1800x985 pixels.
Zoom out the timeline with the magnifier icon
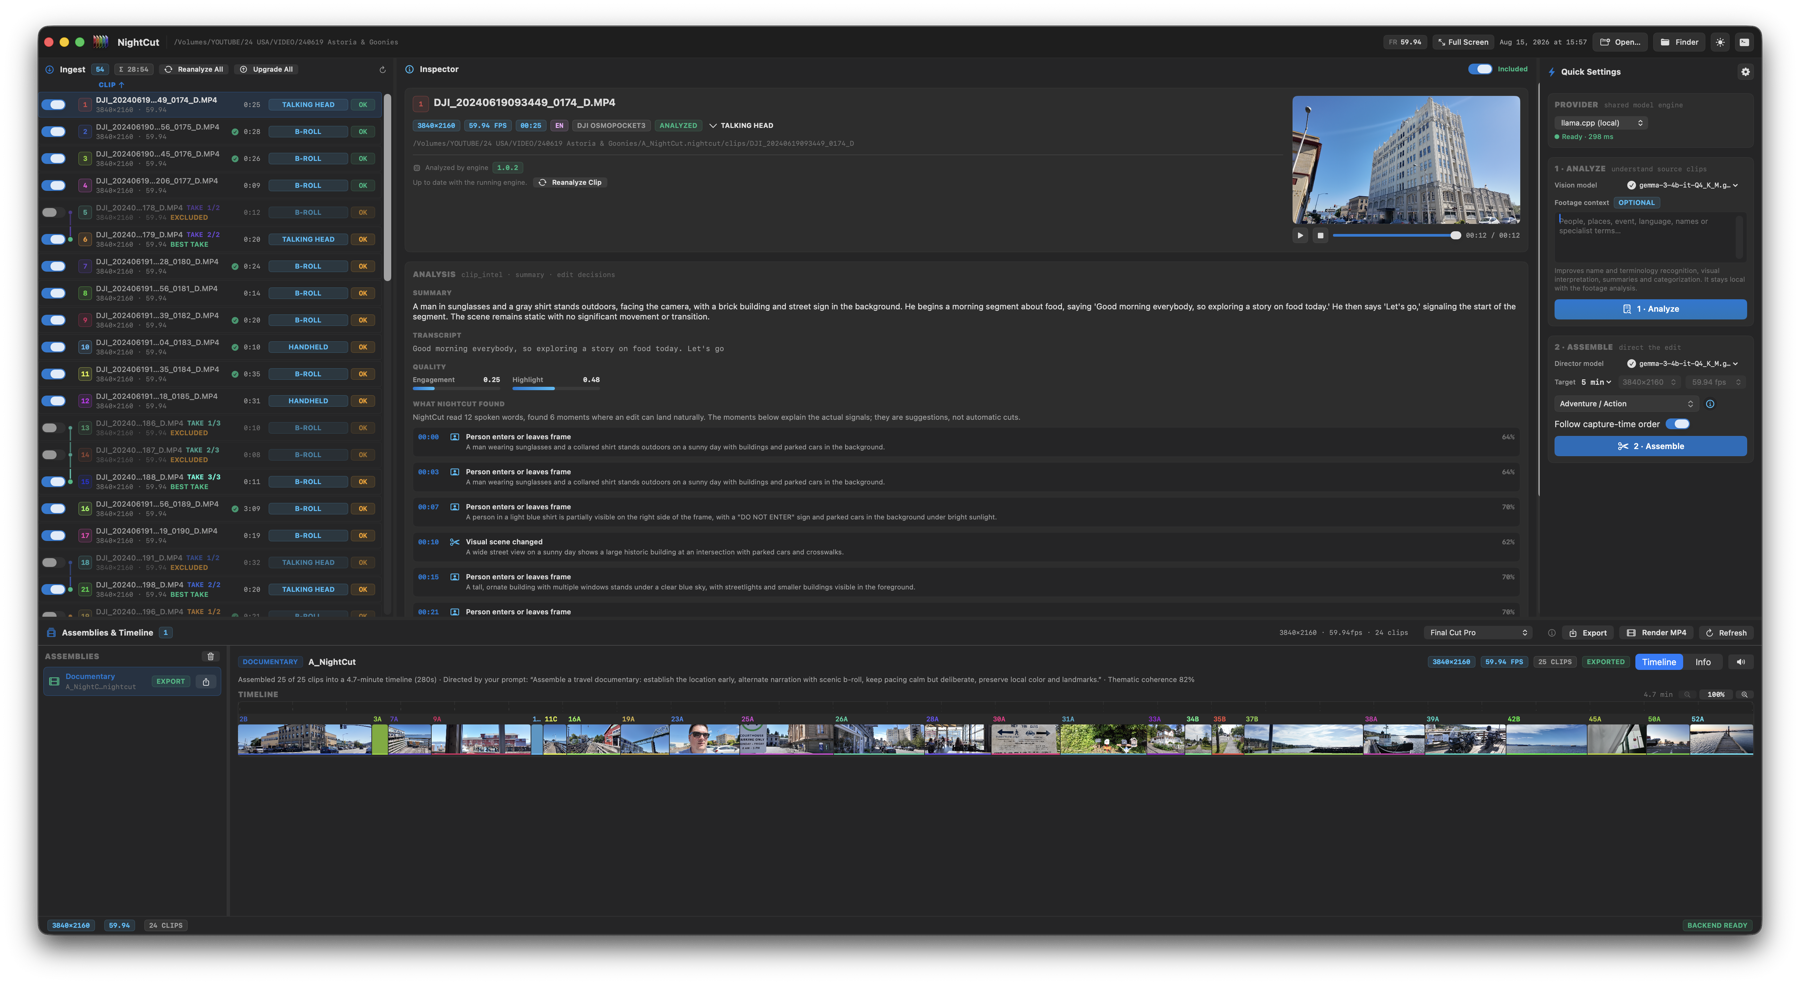tap(1687, 695)
